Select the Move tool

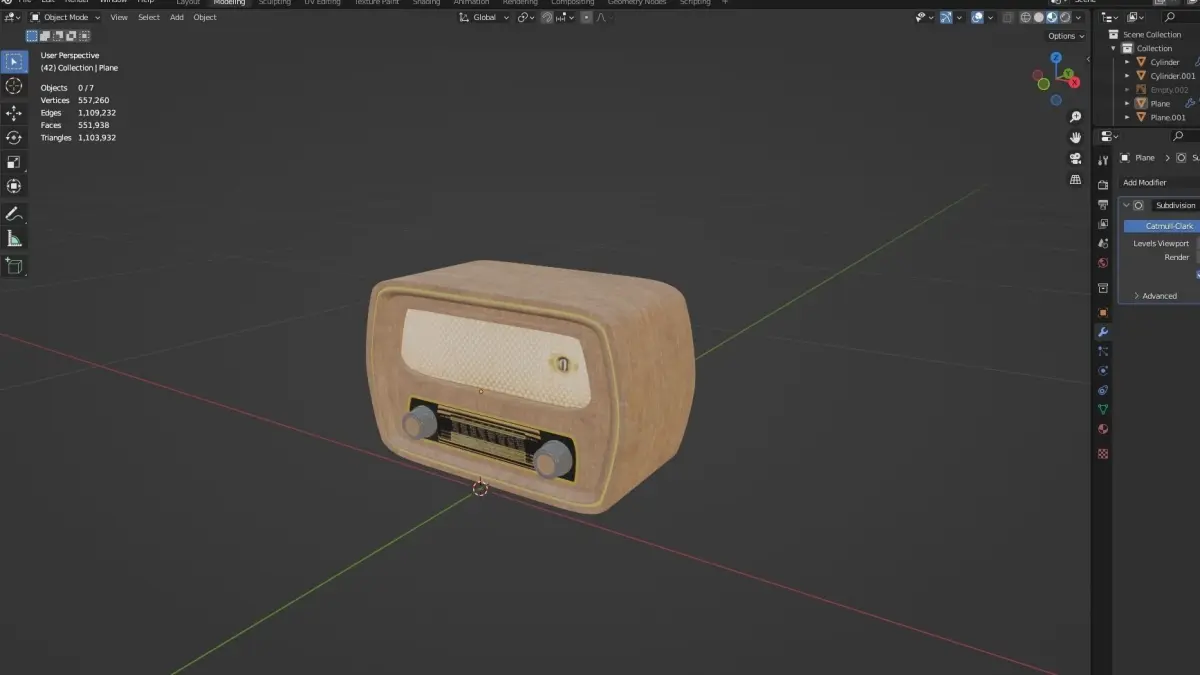click(x=14, y=114)
